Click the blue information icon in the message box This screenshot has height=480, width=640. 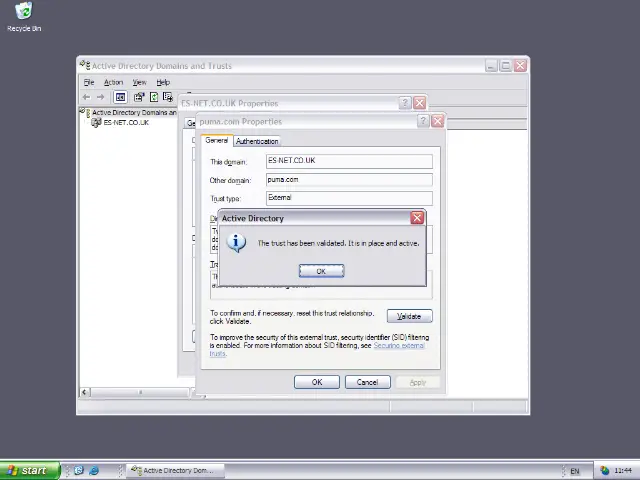click(236, 243)
